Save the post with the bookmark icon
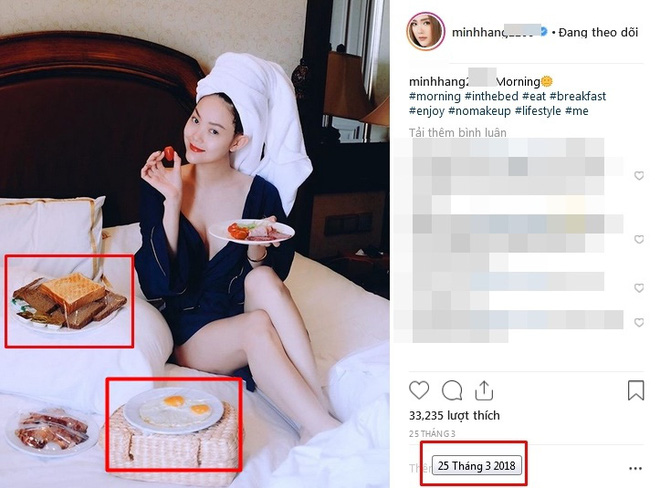This screenshot has height=488, width=660. click(x=636, y=390)
